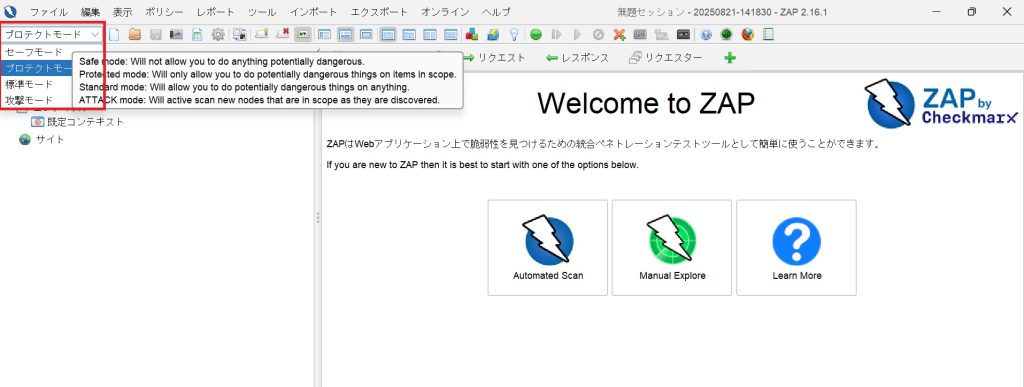
Task: Click the snapshot session camera icon
Action: click(x=176, y=35)
